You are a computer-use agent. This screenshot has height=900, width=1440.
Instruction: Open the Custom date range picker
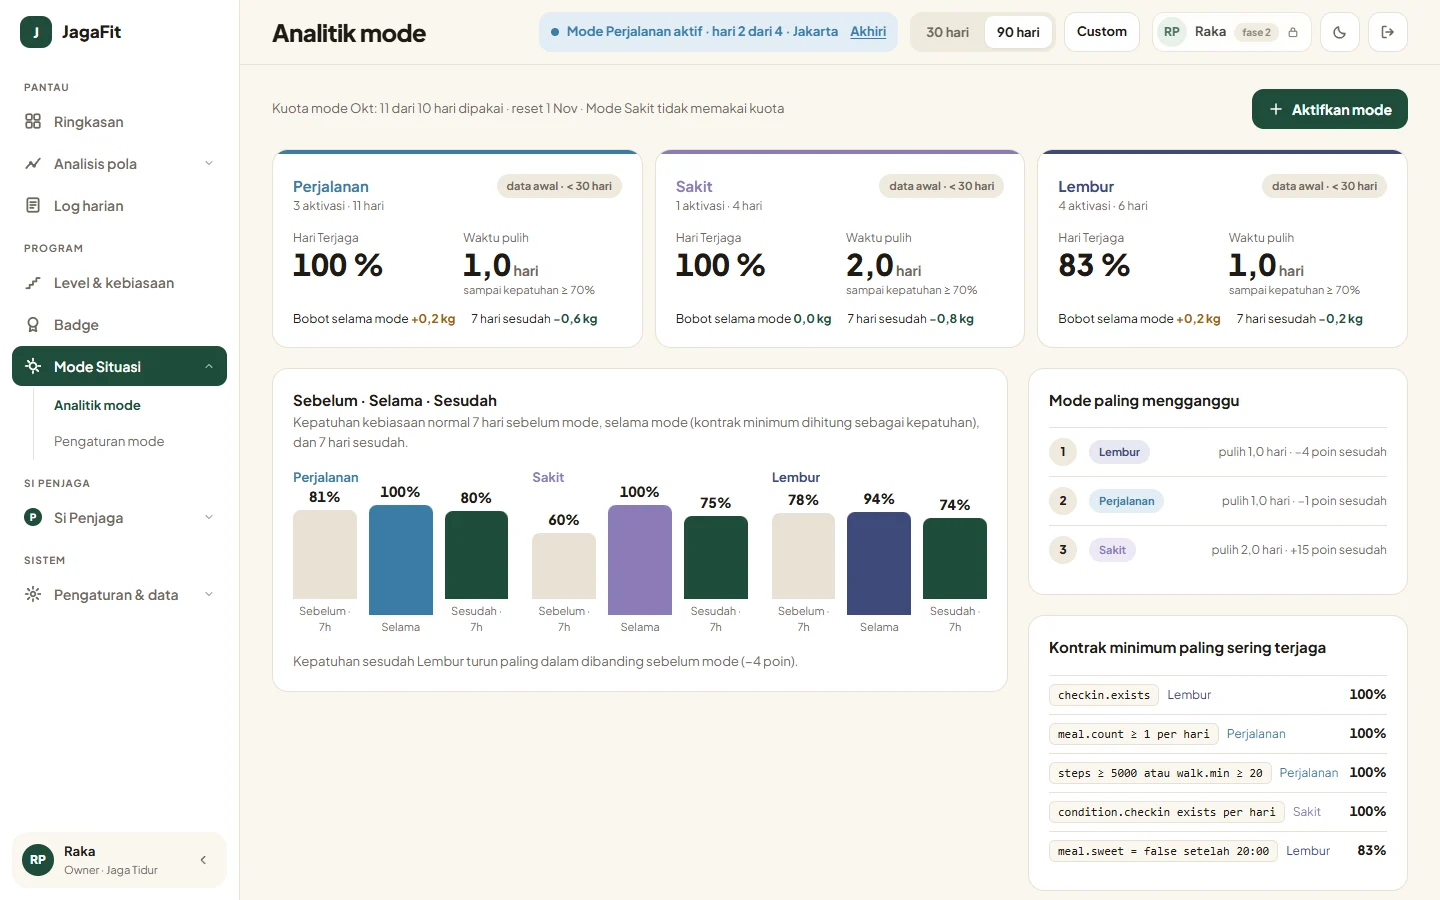1102,32
